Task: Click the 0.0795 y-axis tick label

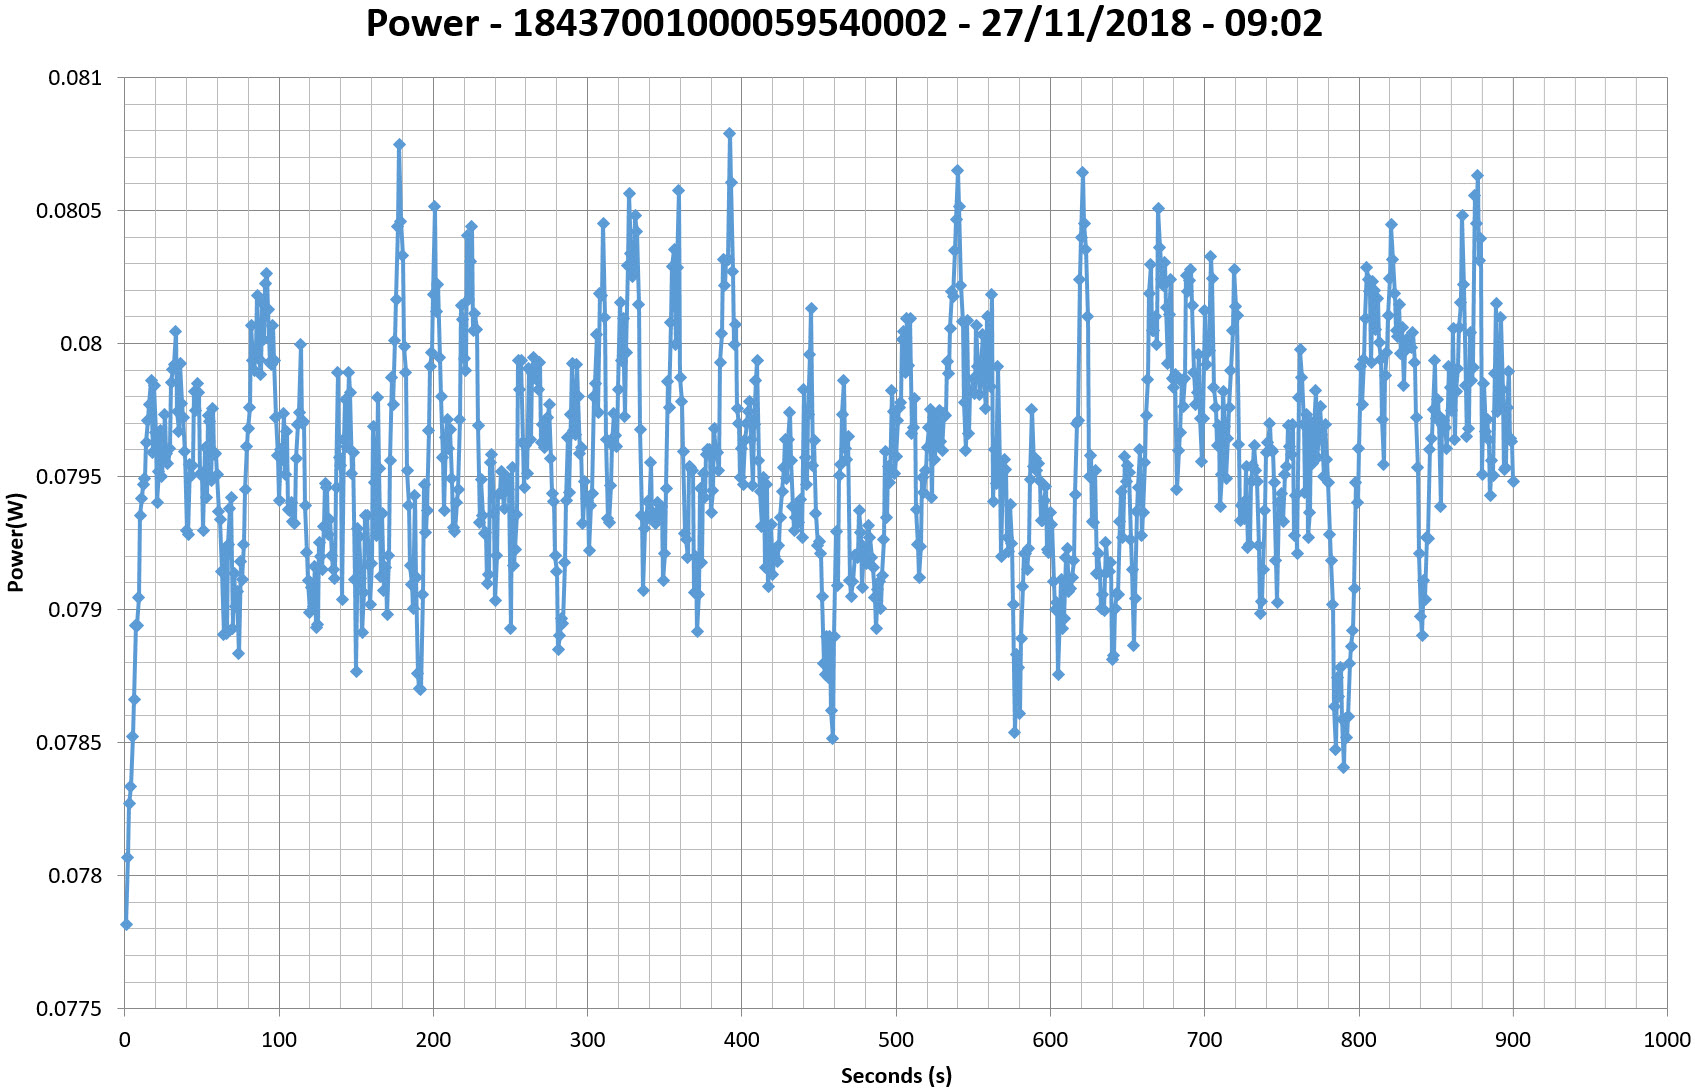Action: click(x=69, y=477)
